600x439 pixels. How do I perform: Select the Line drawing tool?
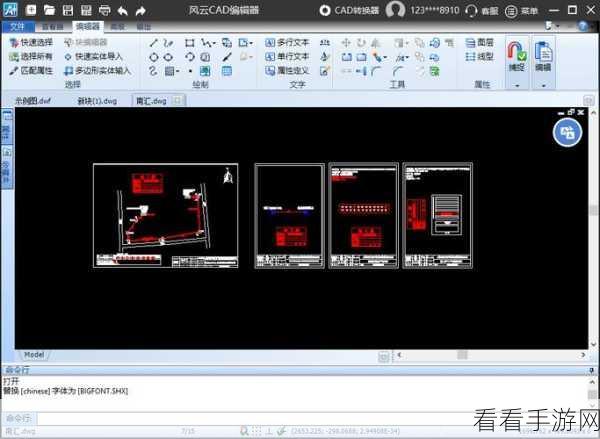point(153,43)
